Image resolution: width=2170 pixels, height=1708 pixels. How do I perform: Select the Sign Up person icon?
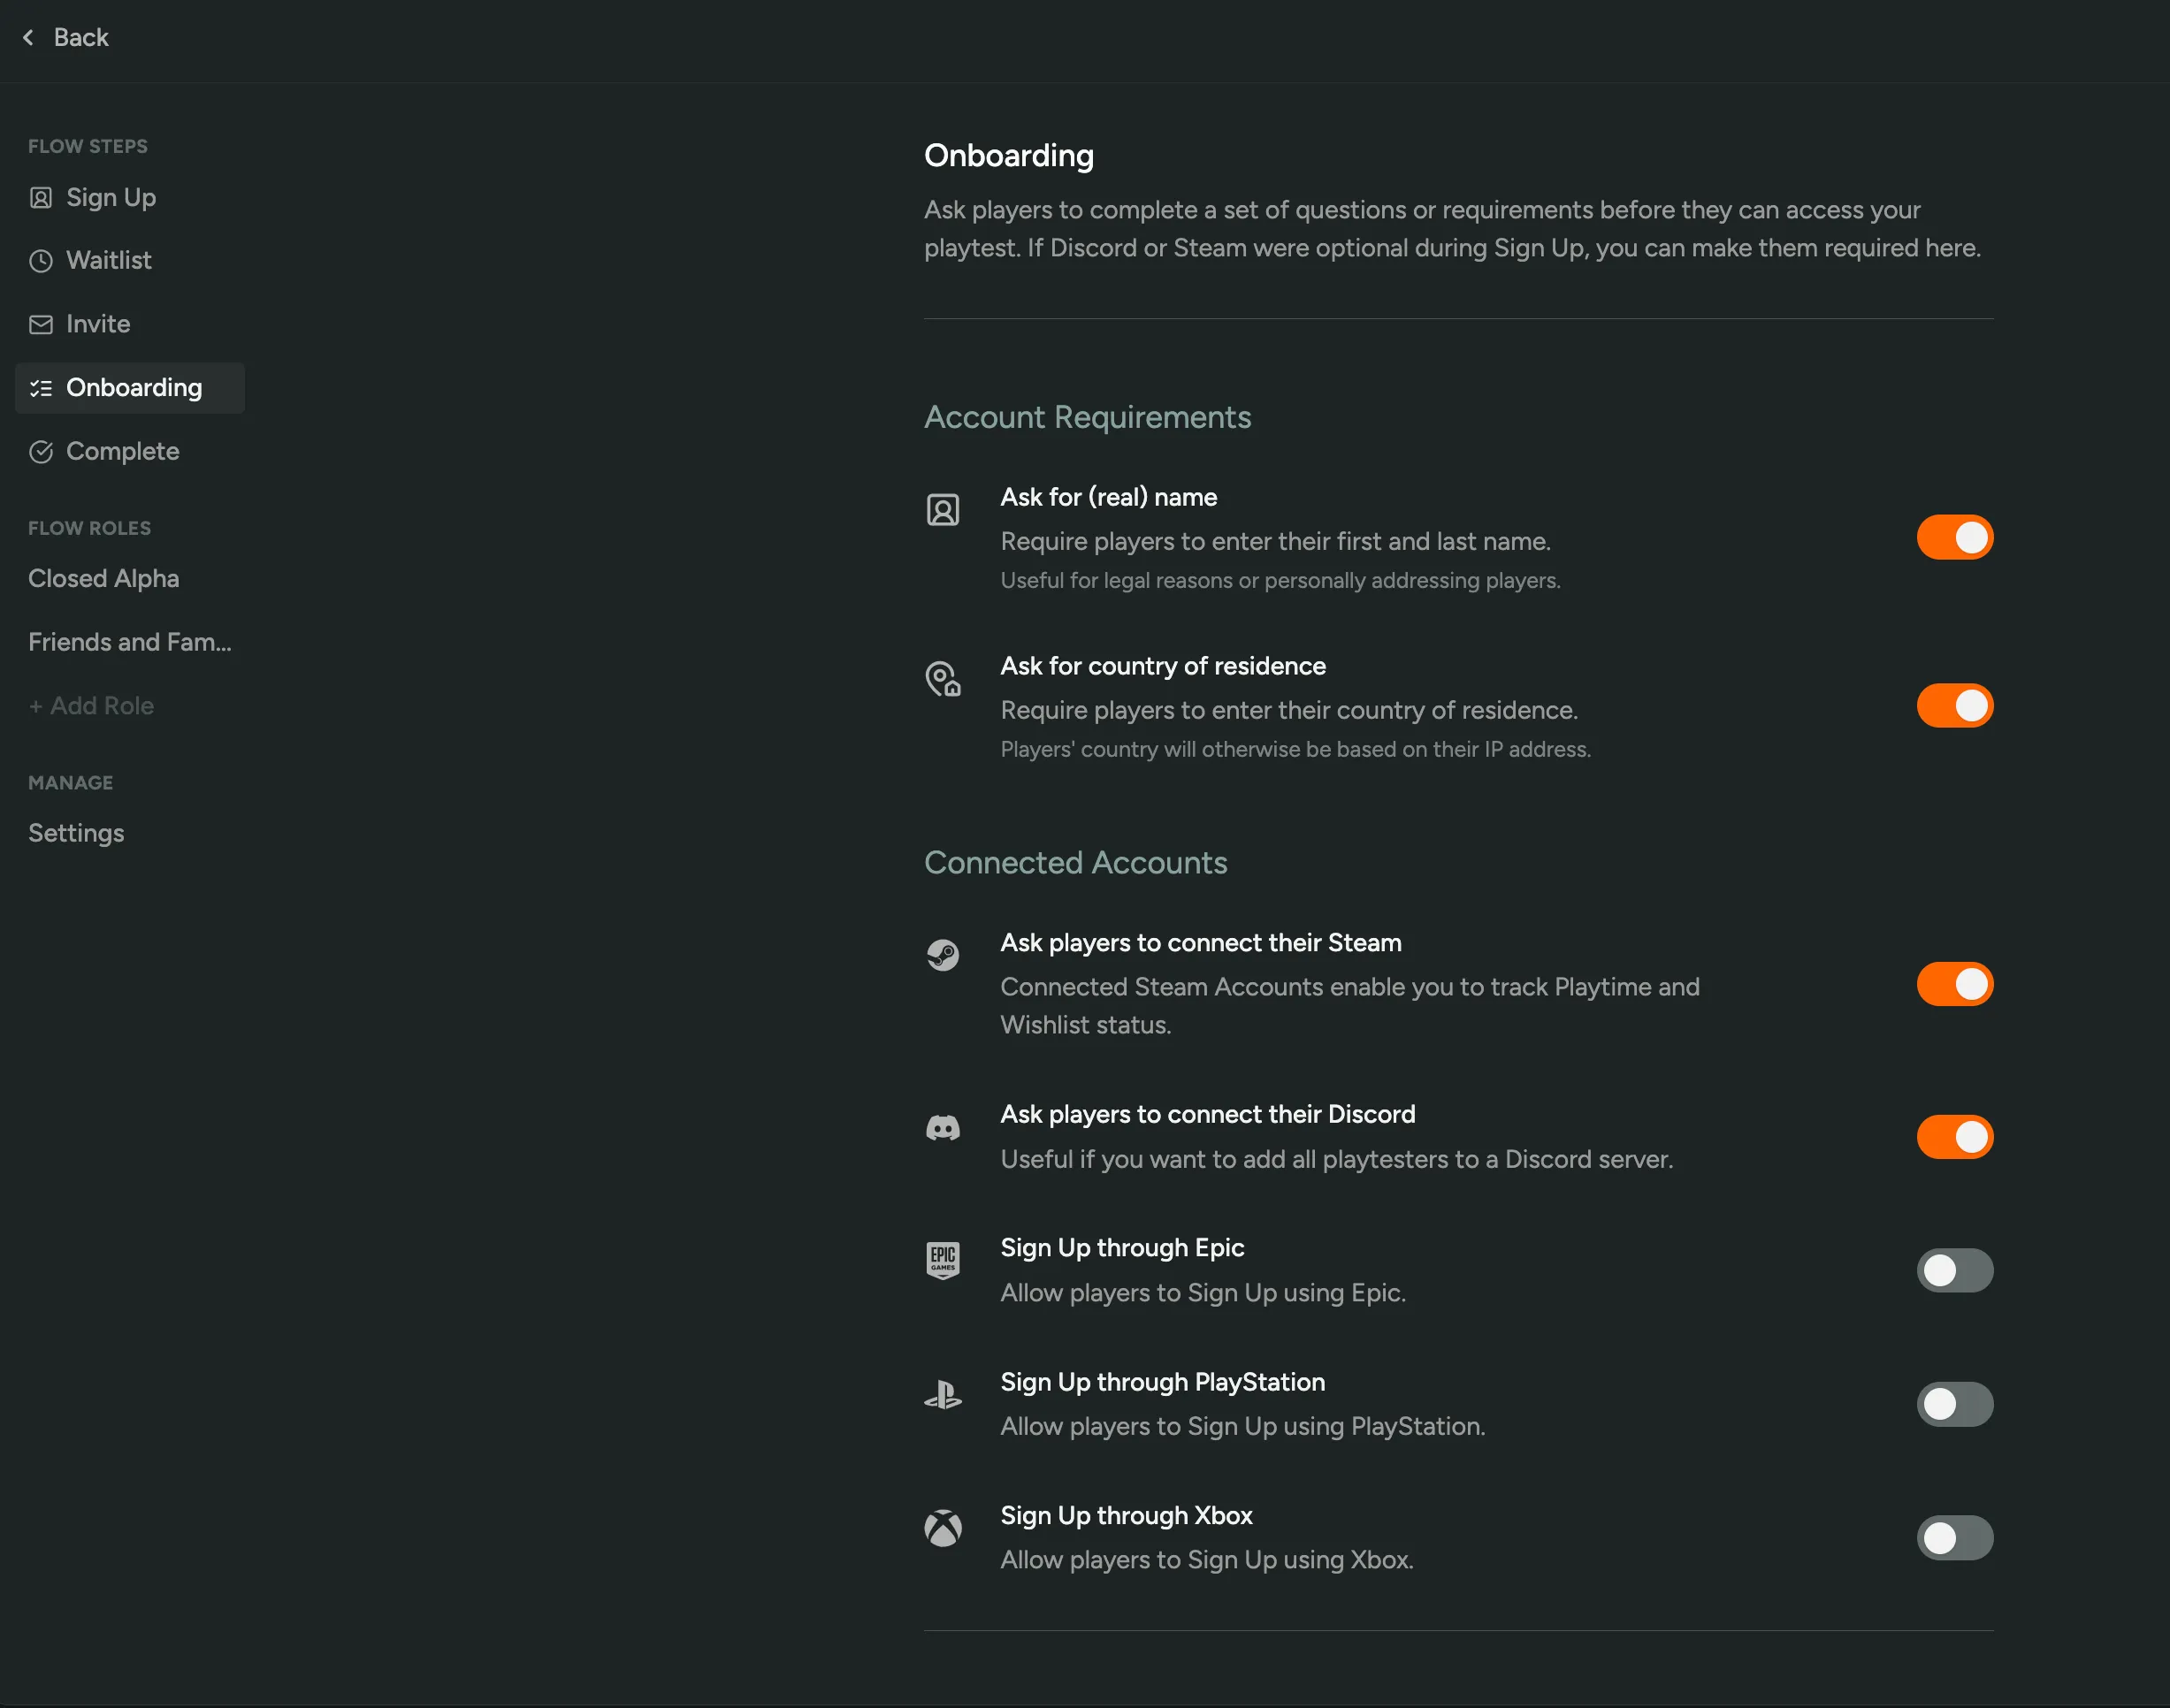[40, 198]
